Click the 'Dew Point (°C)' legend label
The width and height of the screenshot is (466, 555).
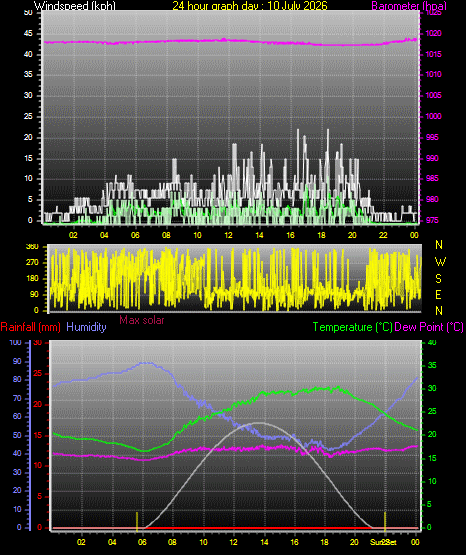tap(429, 327)
